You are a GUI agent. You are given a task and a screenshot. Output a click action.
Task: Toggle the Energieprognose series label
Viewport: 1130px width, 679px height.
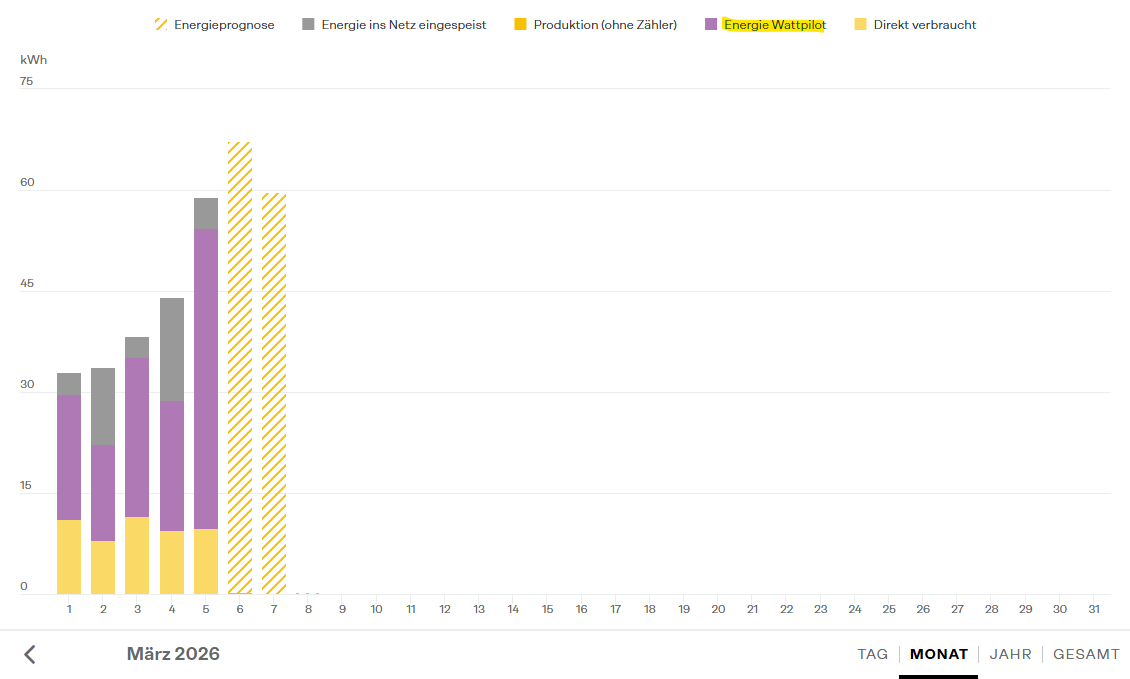tap(224, 24)
